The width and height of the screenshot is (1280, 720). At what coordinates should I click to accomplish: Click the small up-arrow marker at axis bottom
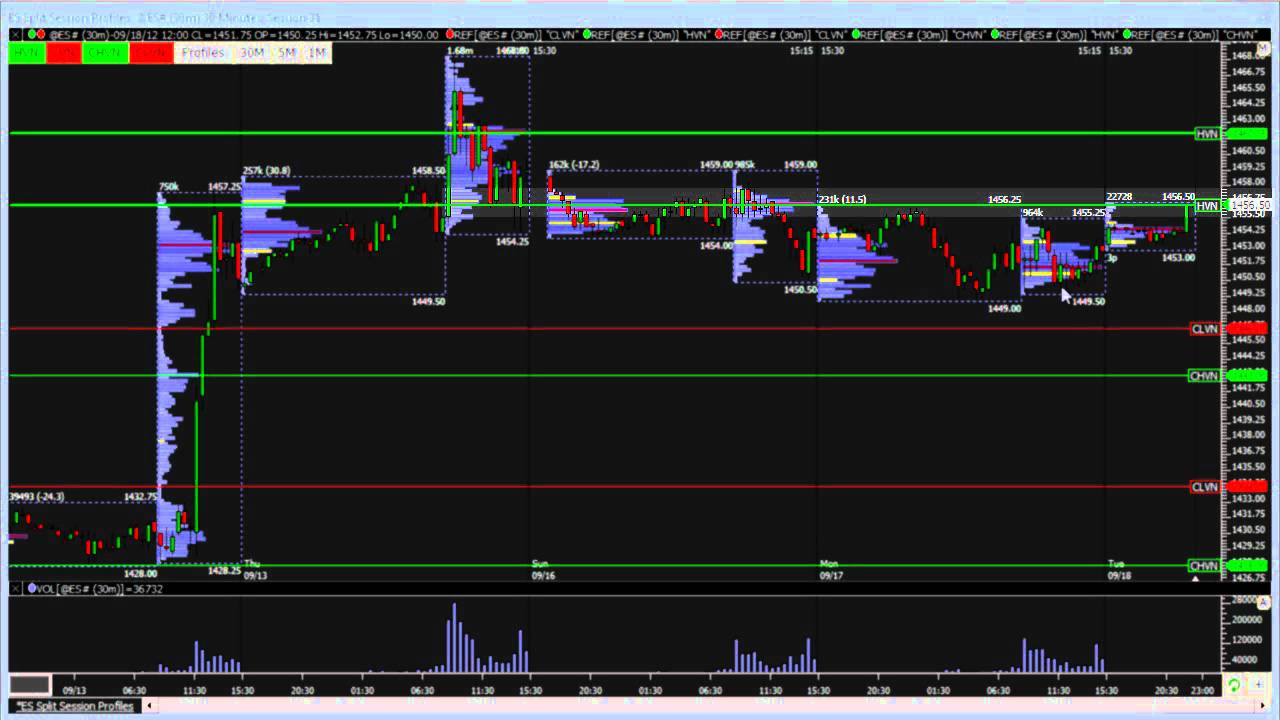[x=1195, y=578]
